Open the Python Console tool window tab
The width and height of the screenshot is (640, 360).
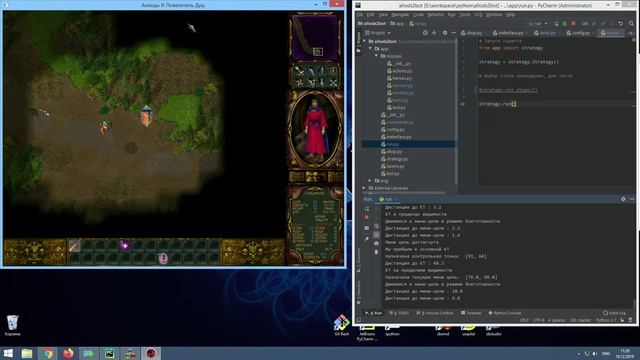pyautogui.click(x=504, y=313)
